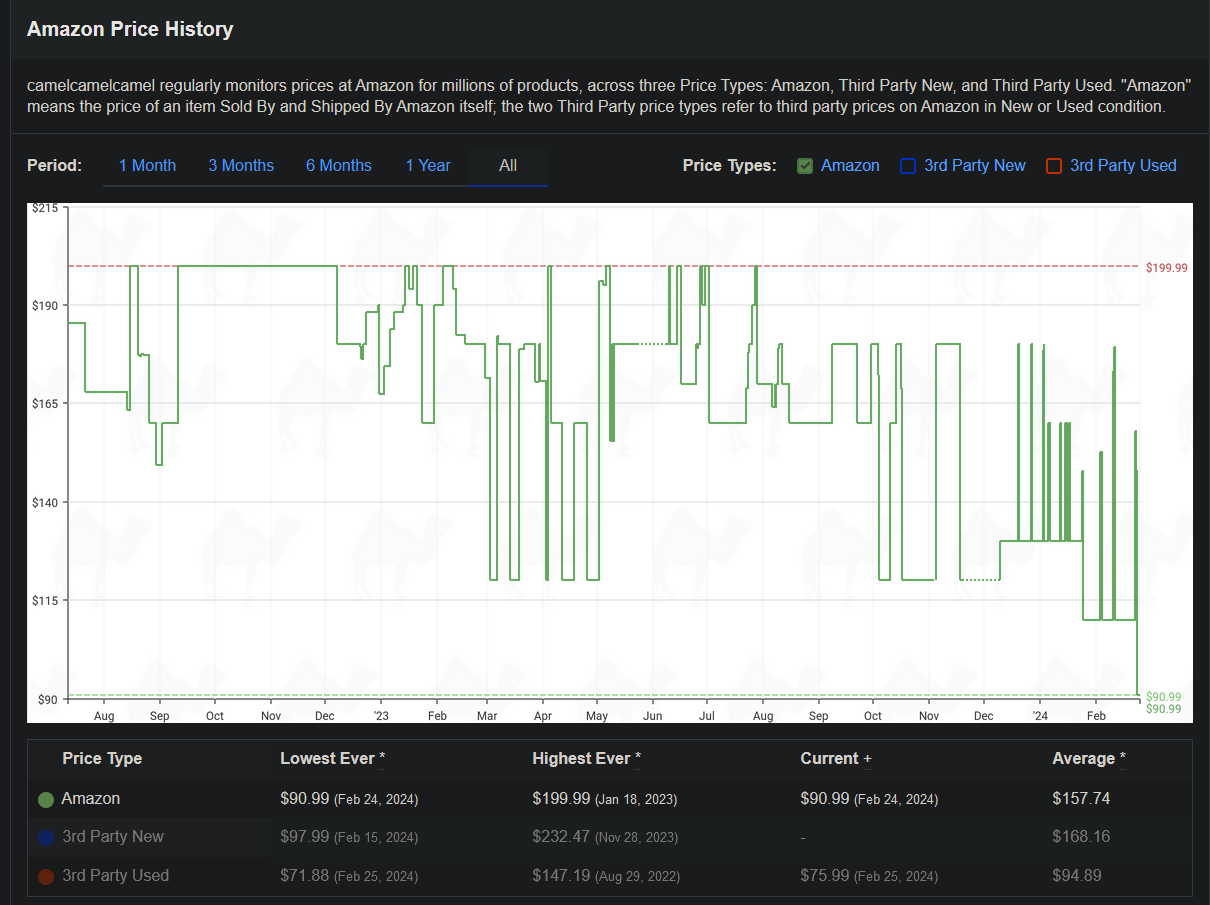Click 3rd Party New average $168.16
The height and width of the screenshot is (905, 1210).
click(1081, 837)
